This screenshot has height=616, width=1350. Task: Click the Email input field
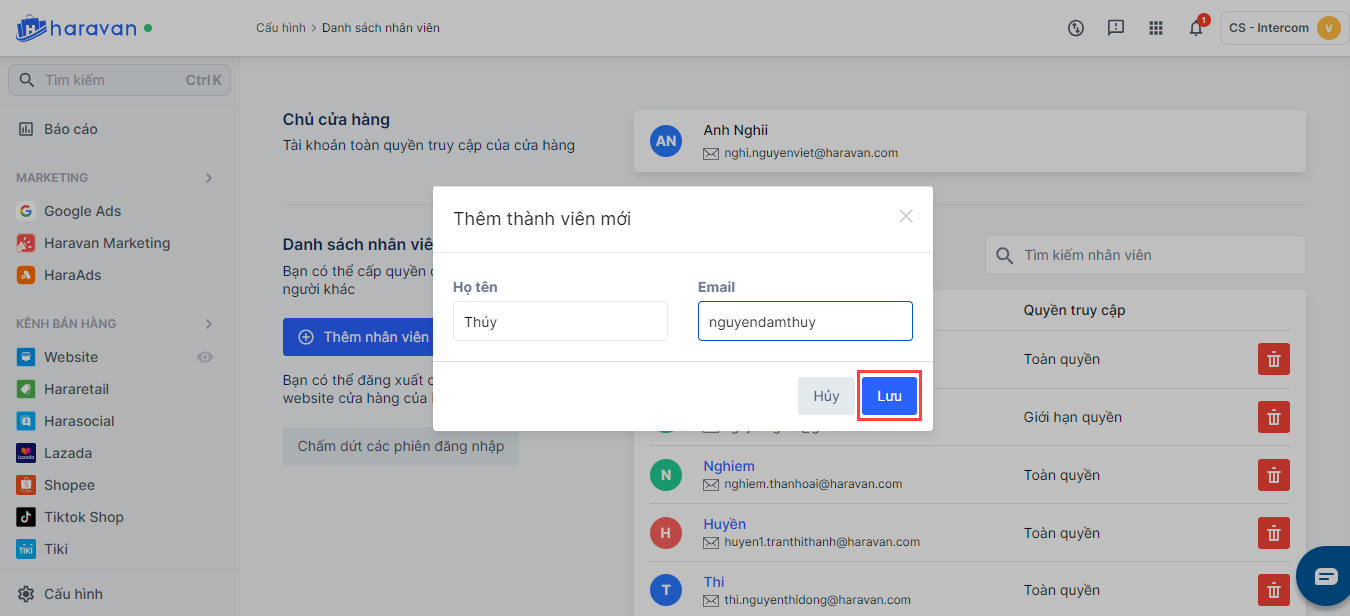pos(805,321)
